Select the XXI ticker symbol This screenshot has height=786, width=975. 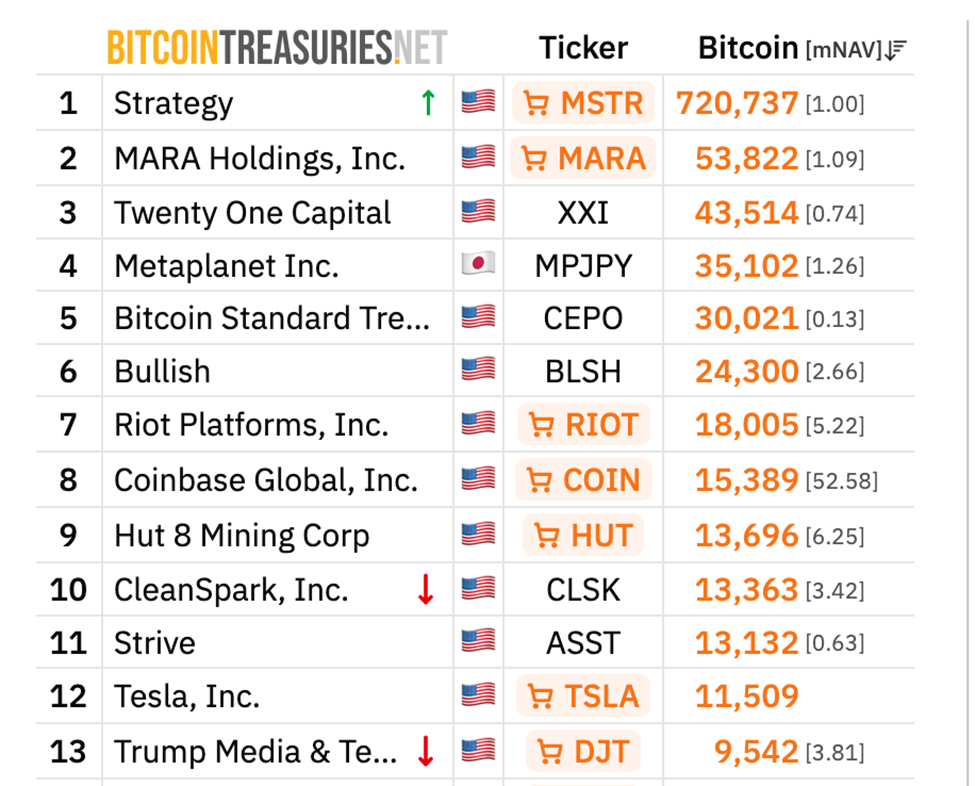point(583,213)
